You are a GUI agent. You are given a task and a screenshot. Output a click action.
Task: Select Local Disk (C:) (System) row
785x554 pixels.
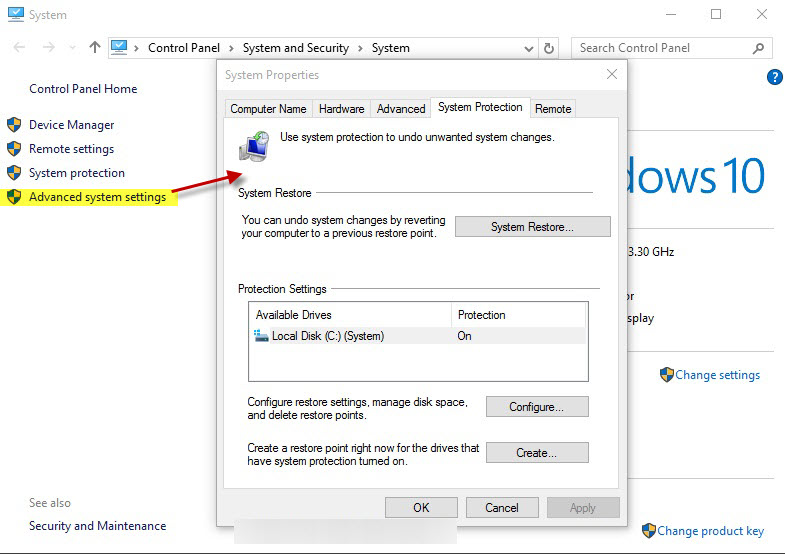click(x=419, y=336)
